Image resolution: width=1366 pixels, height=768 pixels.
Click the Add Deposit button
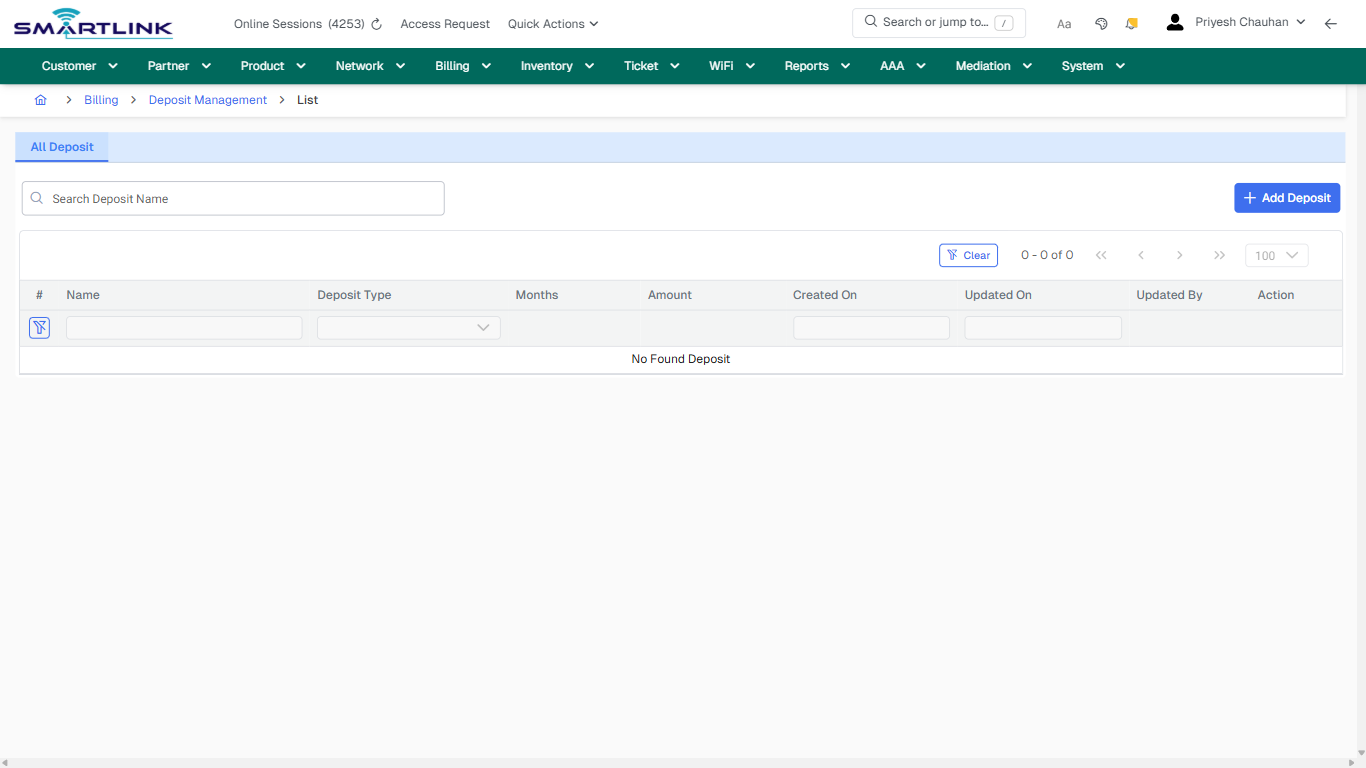1287,198
